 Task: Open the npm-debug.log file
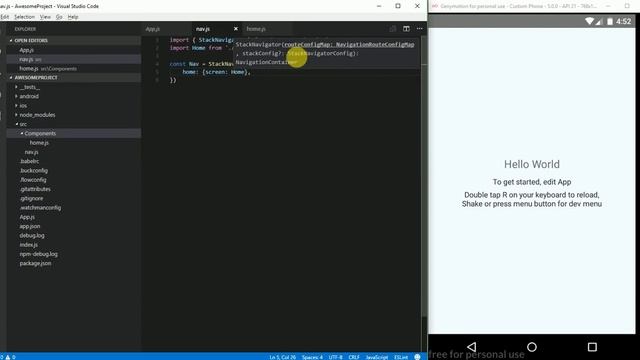coord(38,254)
